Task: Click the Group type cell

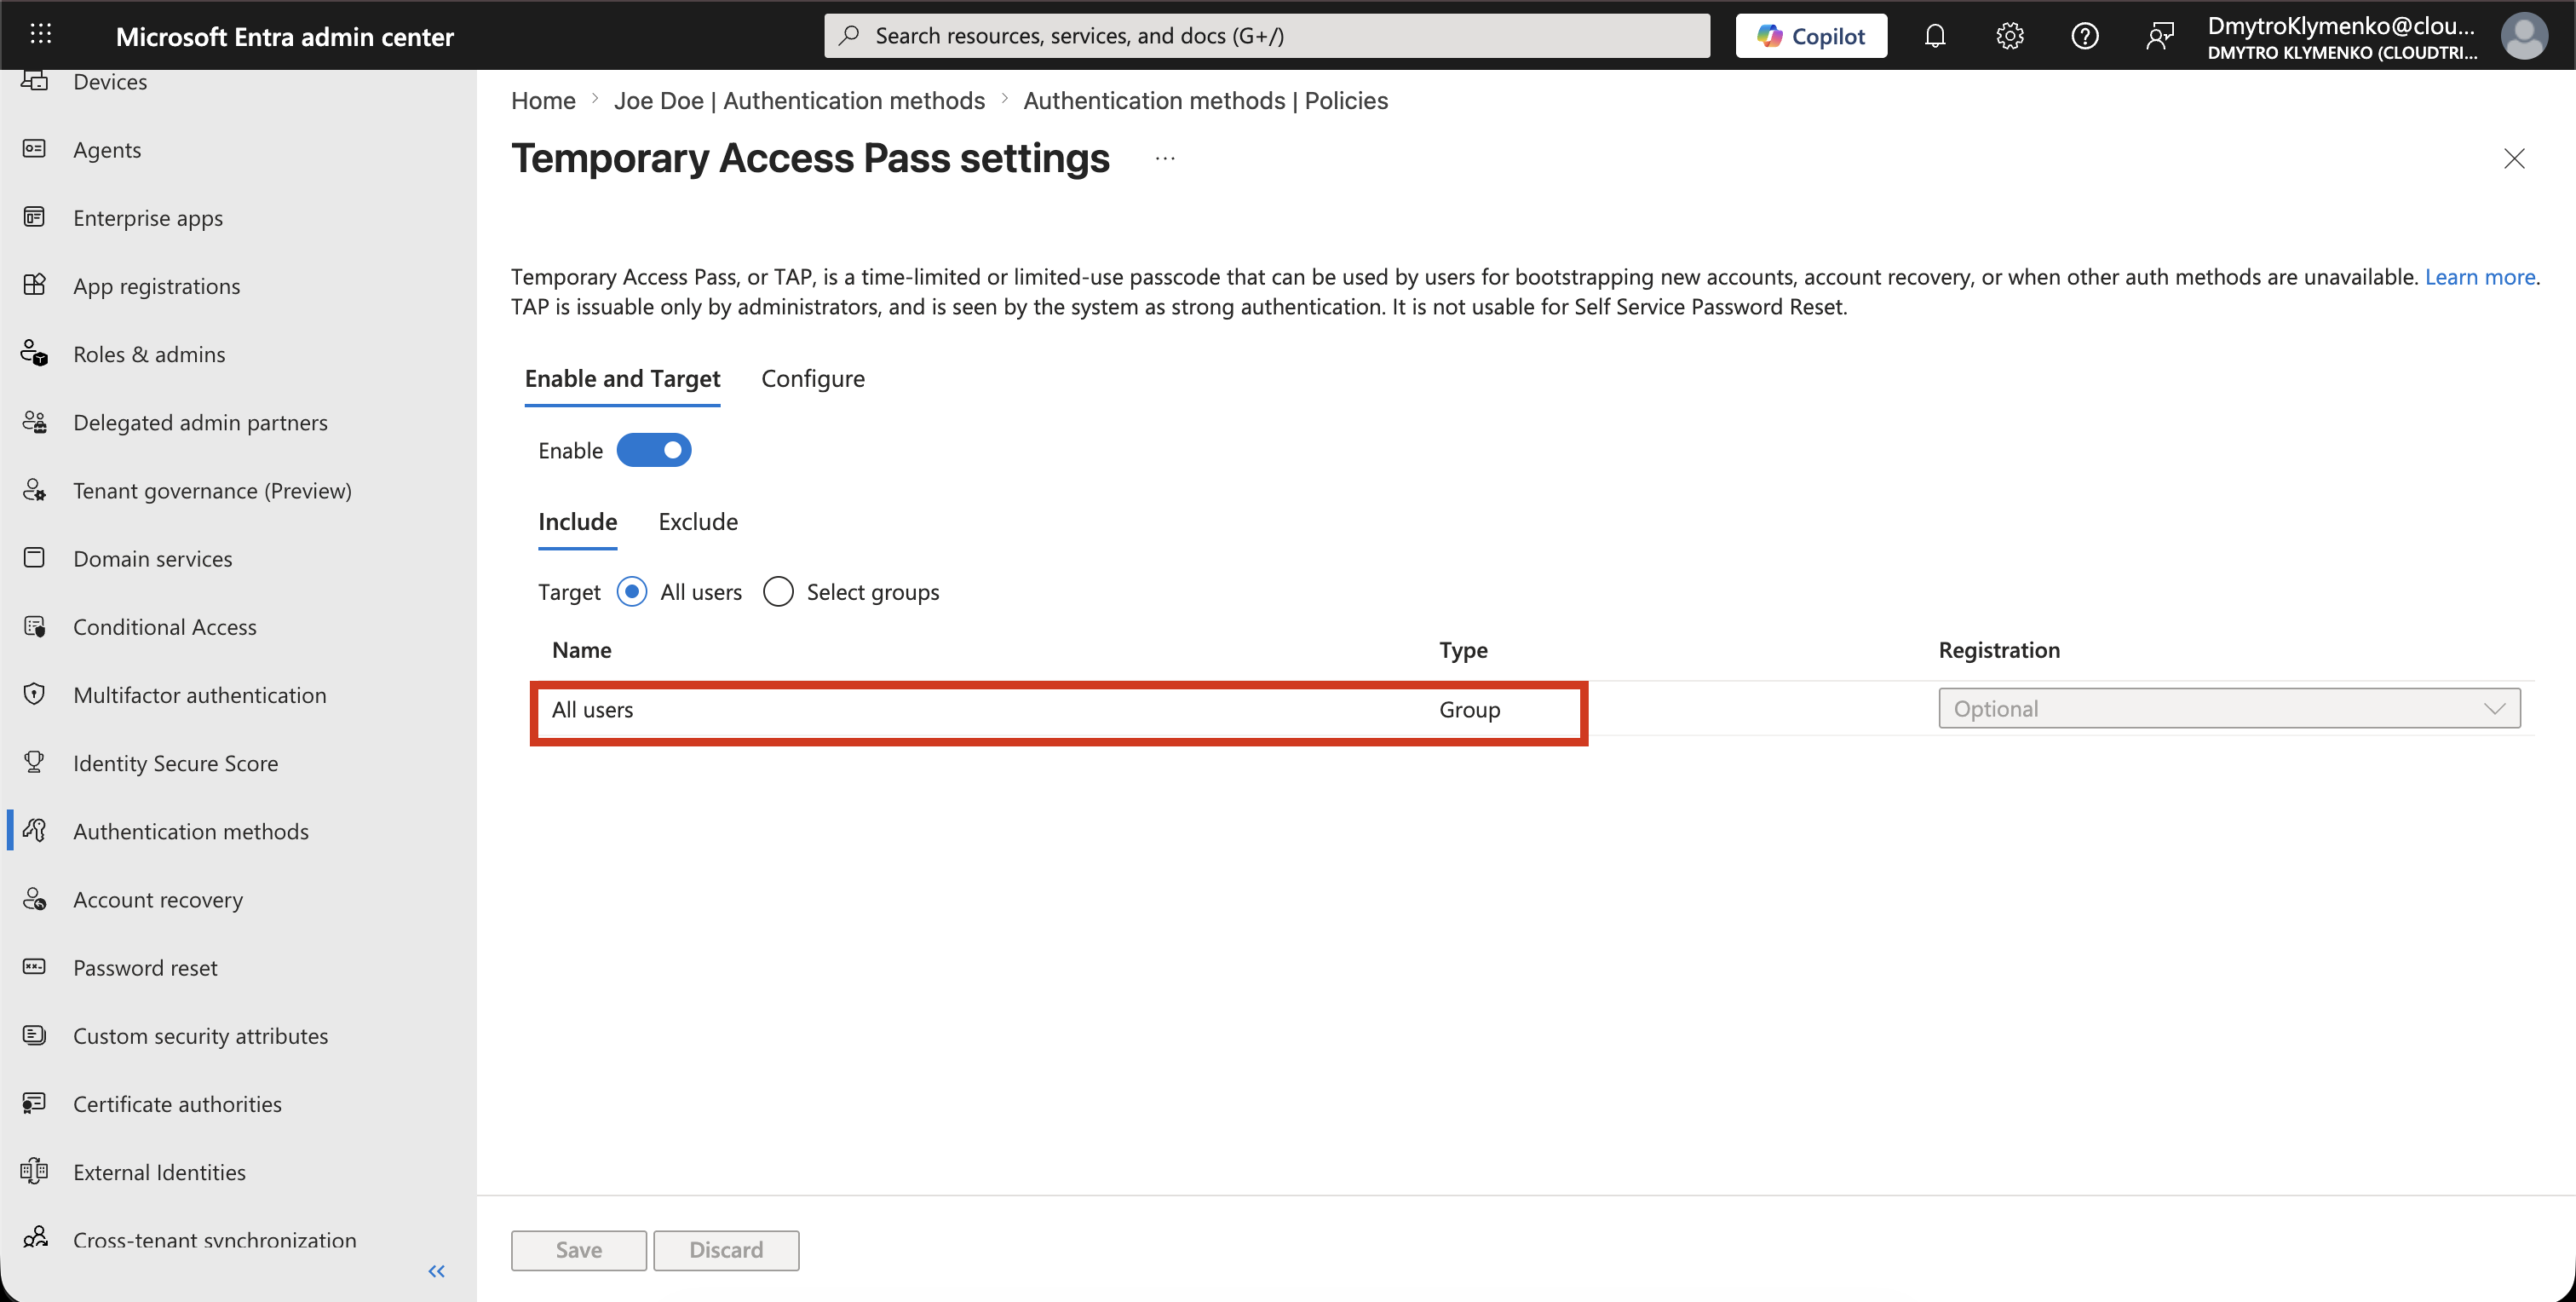Action: [x=1469, y=710]
